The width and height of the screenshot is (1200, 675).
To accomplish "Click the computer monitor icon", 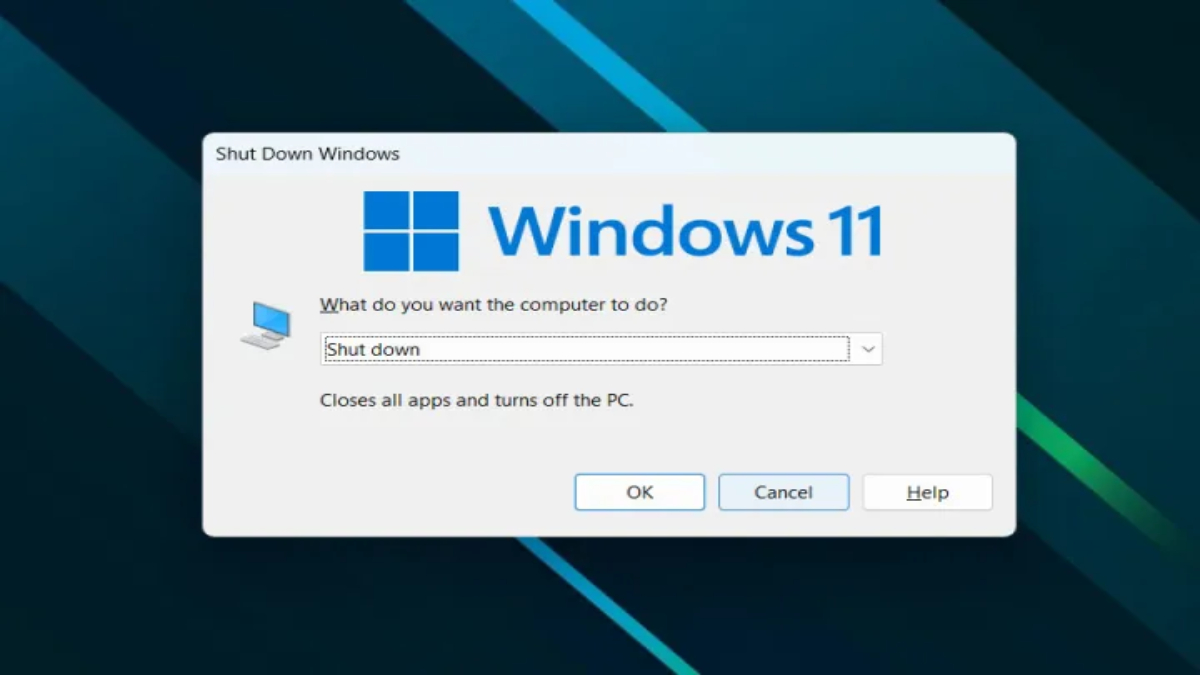I will (x=266, y=325).
